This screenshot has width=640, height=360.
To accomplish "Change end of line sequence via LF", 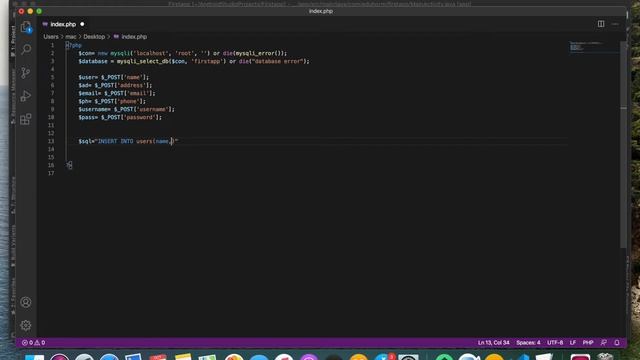I will point(573,342).
